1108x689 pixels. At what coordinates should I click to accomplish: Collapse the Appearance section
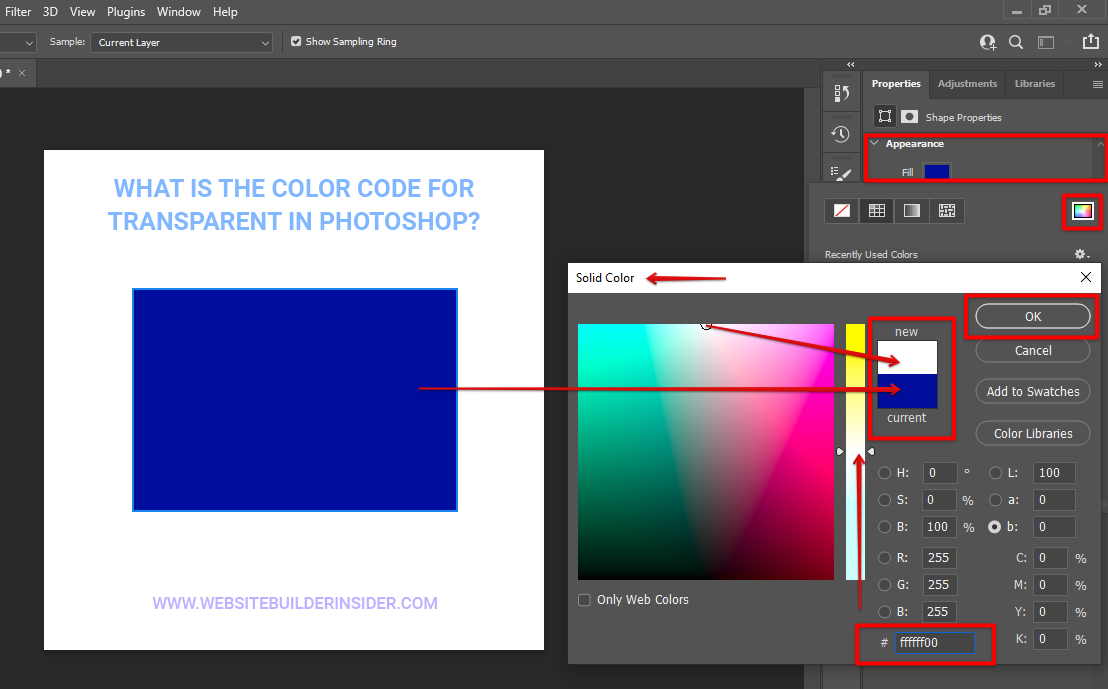(x=874, y=144)
